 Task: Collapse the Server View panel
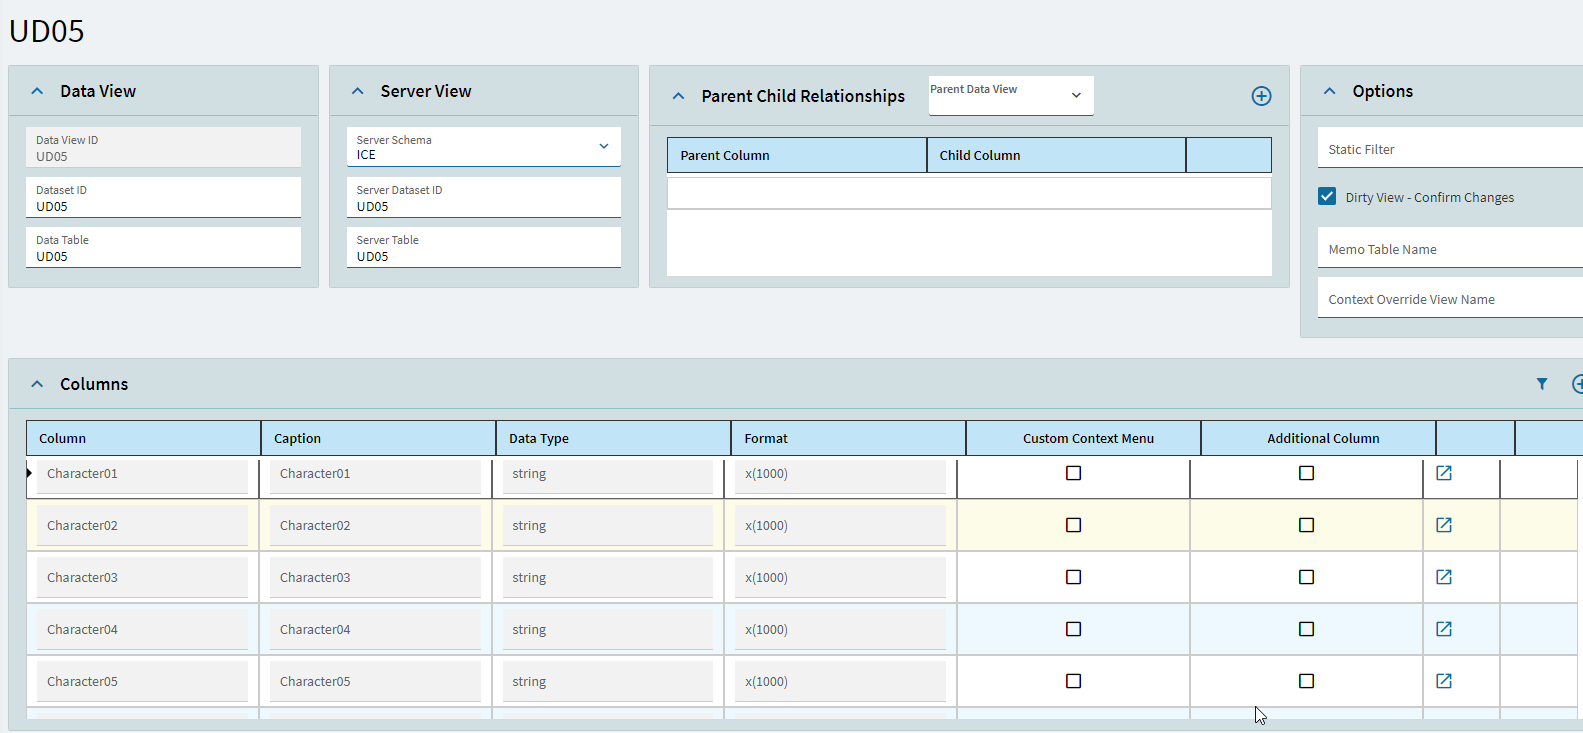[358, 91]
